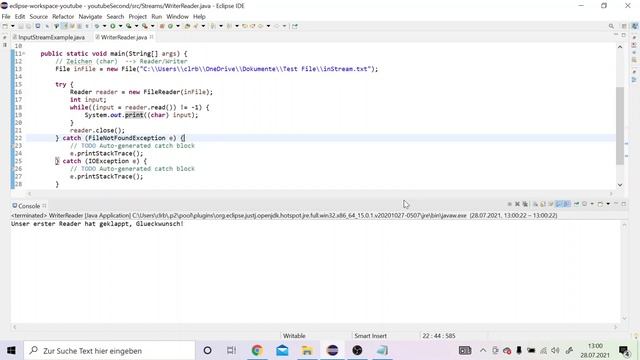Expand the Display Selected Console dropdown
This screenshot has height=360, width=640.
click(592, 204)
